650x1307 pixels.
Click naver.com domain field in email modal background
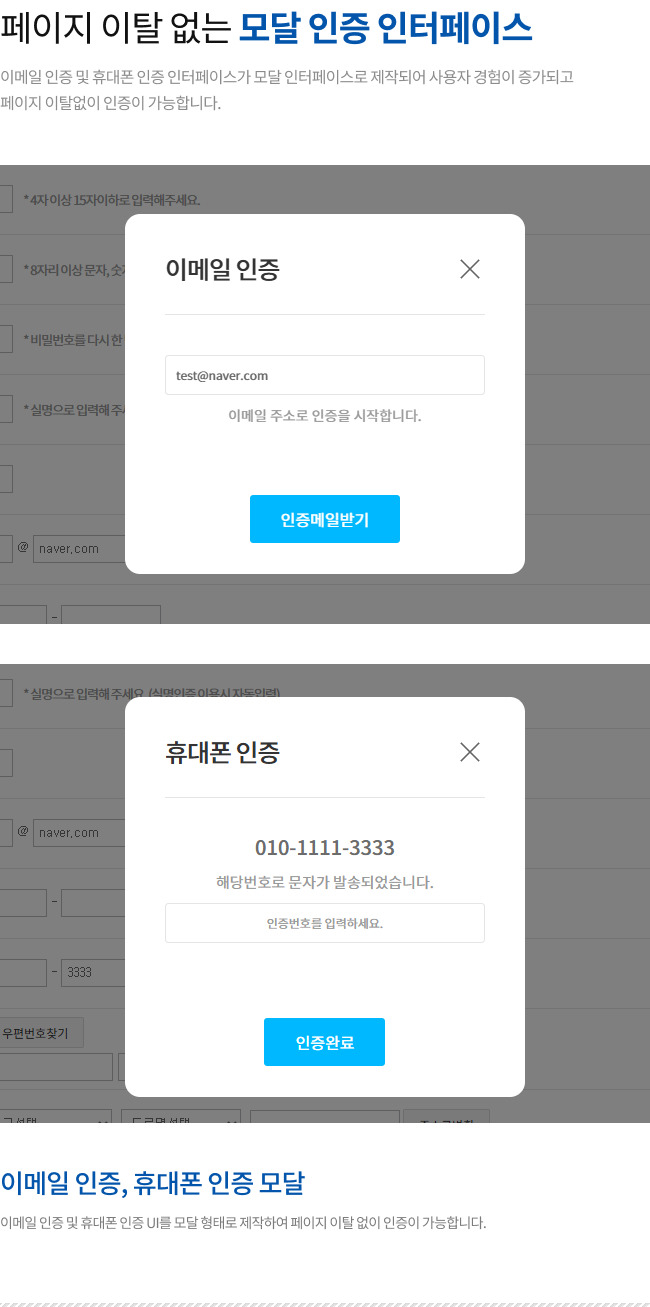tap(79, 549)
